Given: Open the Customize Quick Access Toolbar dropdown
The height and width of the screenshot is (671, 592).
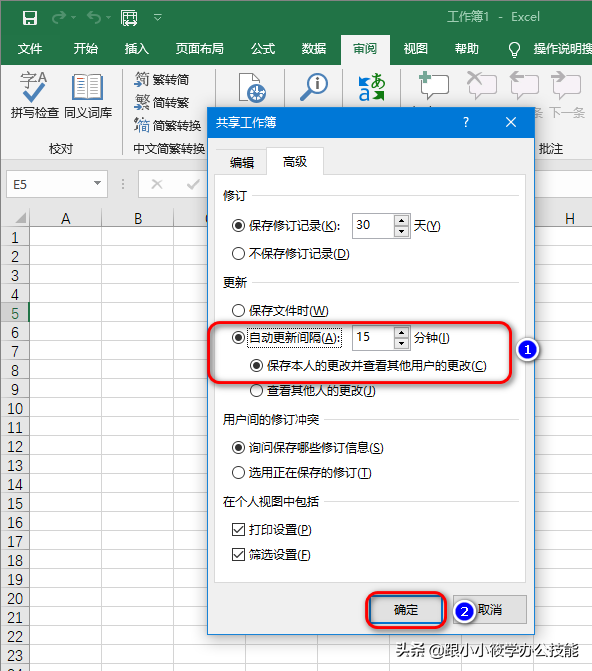Looking at the screenshot, I should pos(158,18).
